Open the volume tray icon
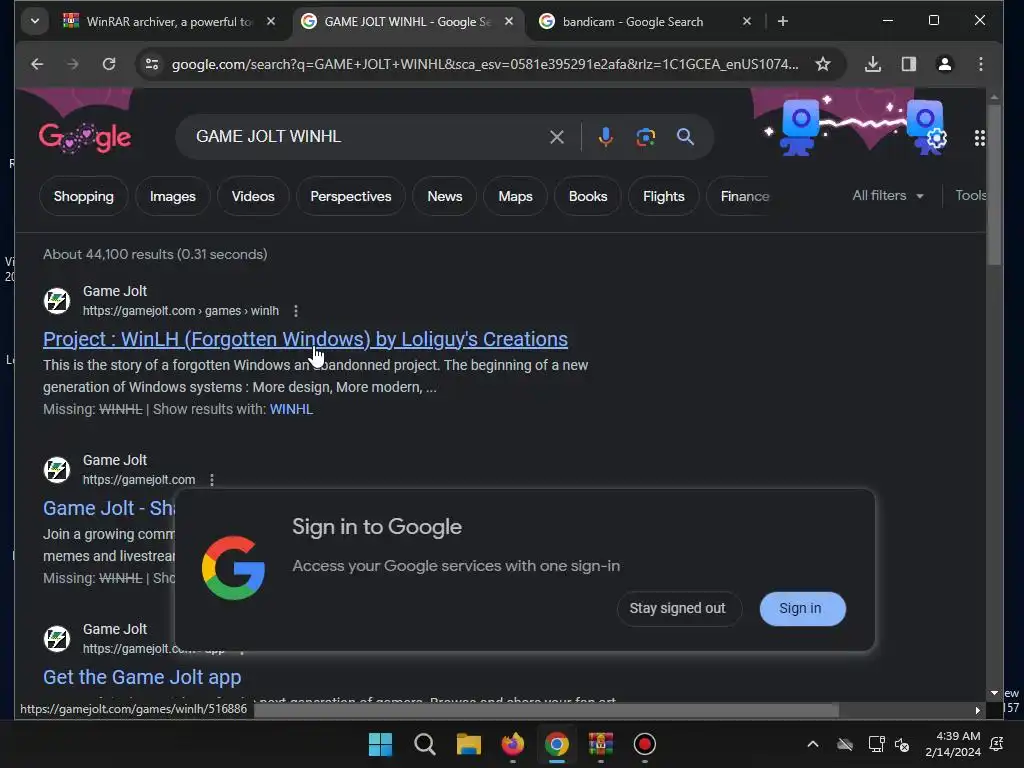1024x768 pixels. point(901,744)
